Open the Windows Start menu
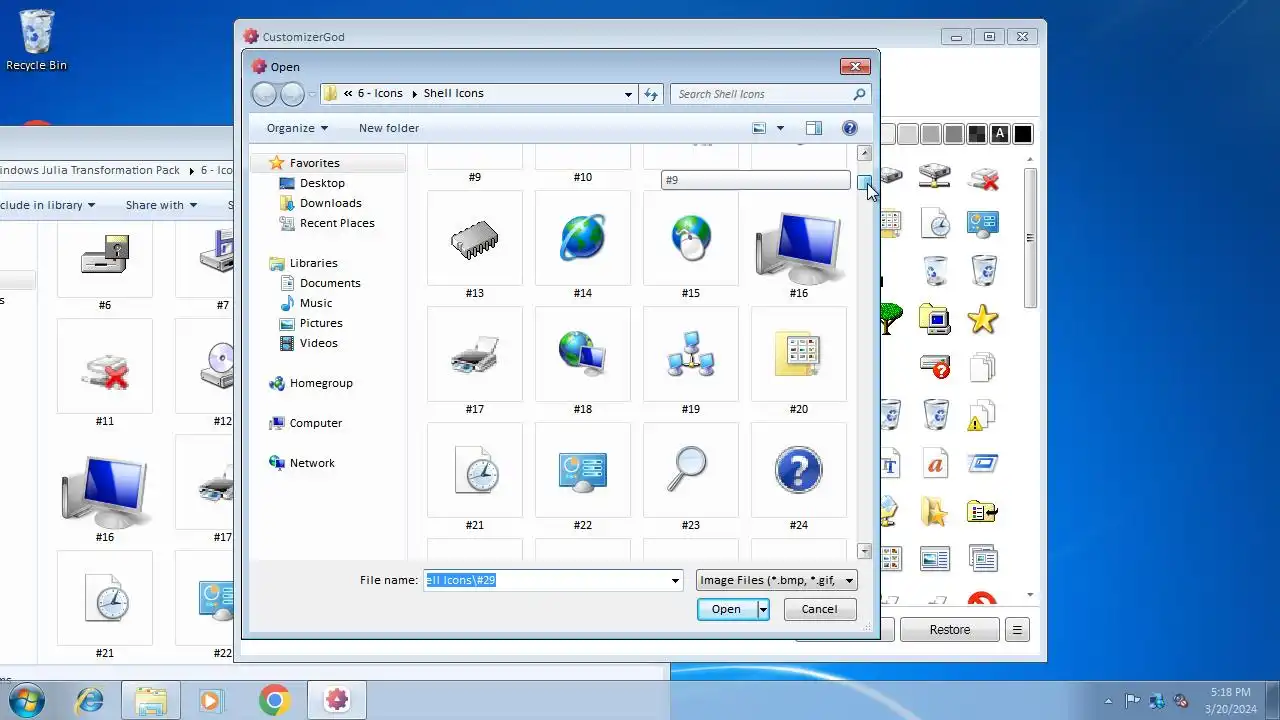The image size is (1280, 720). point(25,700)
